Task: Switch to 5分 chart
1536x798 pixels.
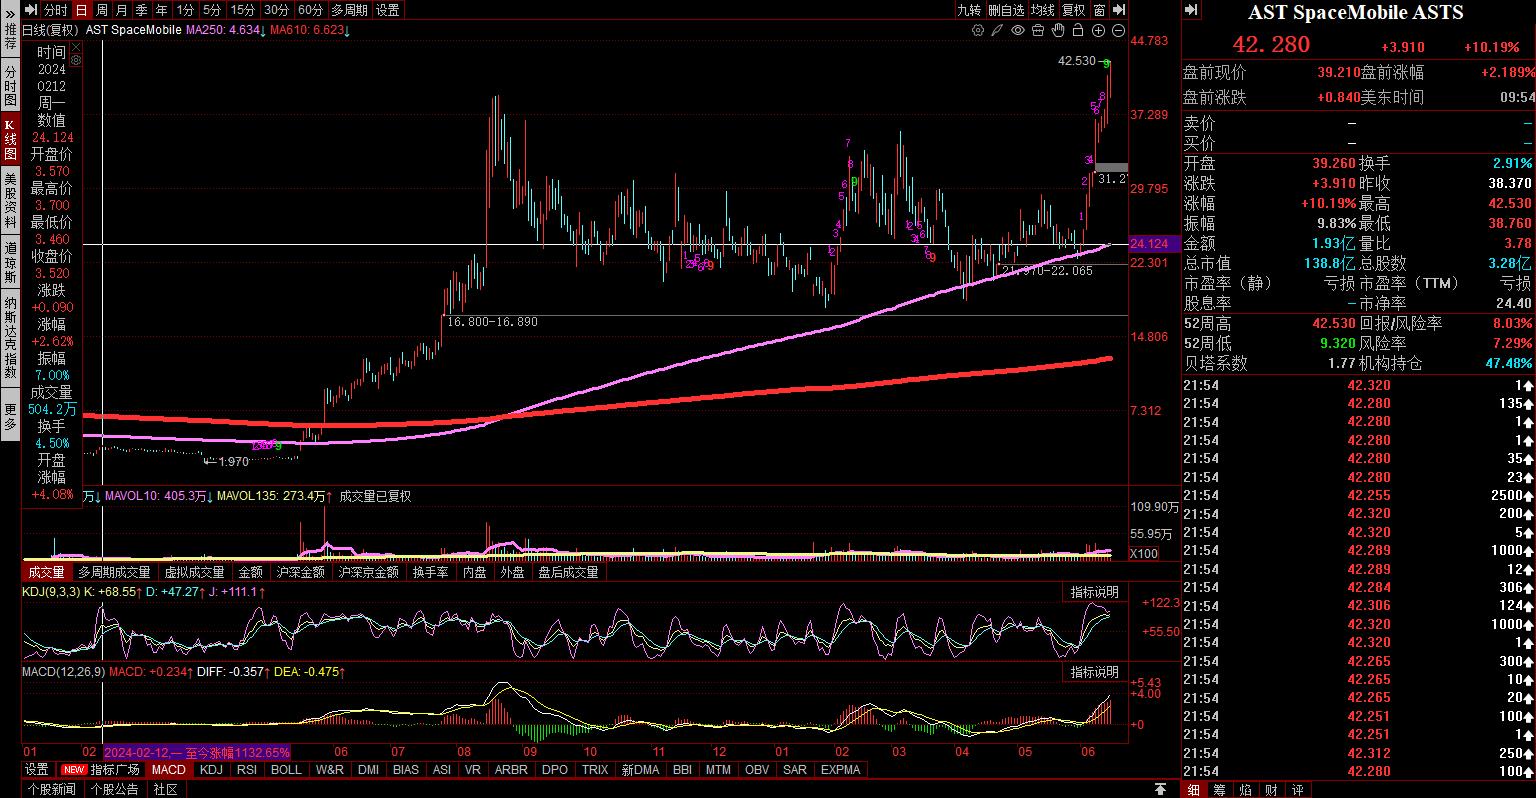Action: [x=212, y=10]
